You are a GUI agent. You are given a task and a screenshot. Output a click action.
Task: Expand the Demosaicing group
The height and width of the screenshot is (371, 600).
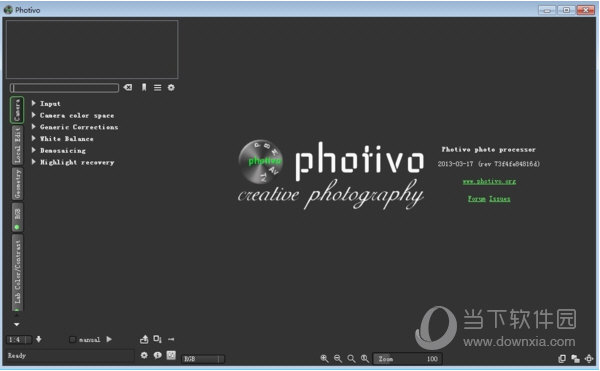point(59,151)
